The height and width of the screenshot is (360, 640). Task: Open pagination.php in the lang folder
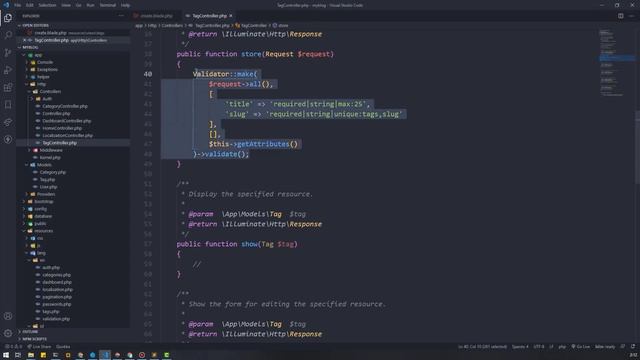point(57,297)
